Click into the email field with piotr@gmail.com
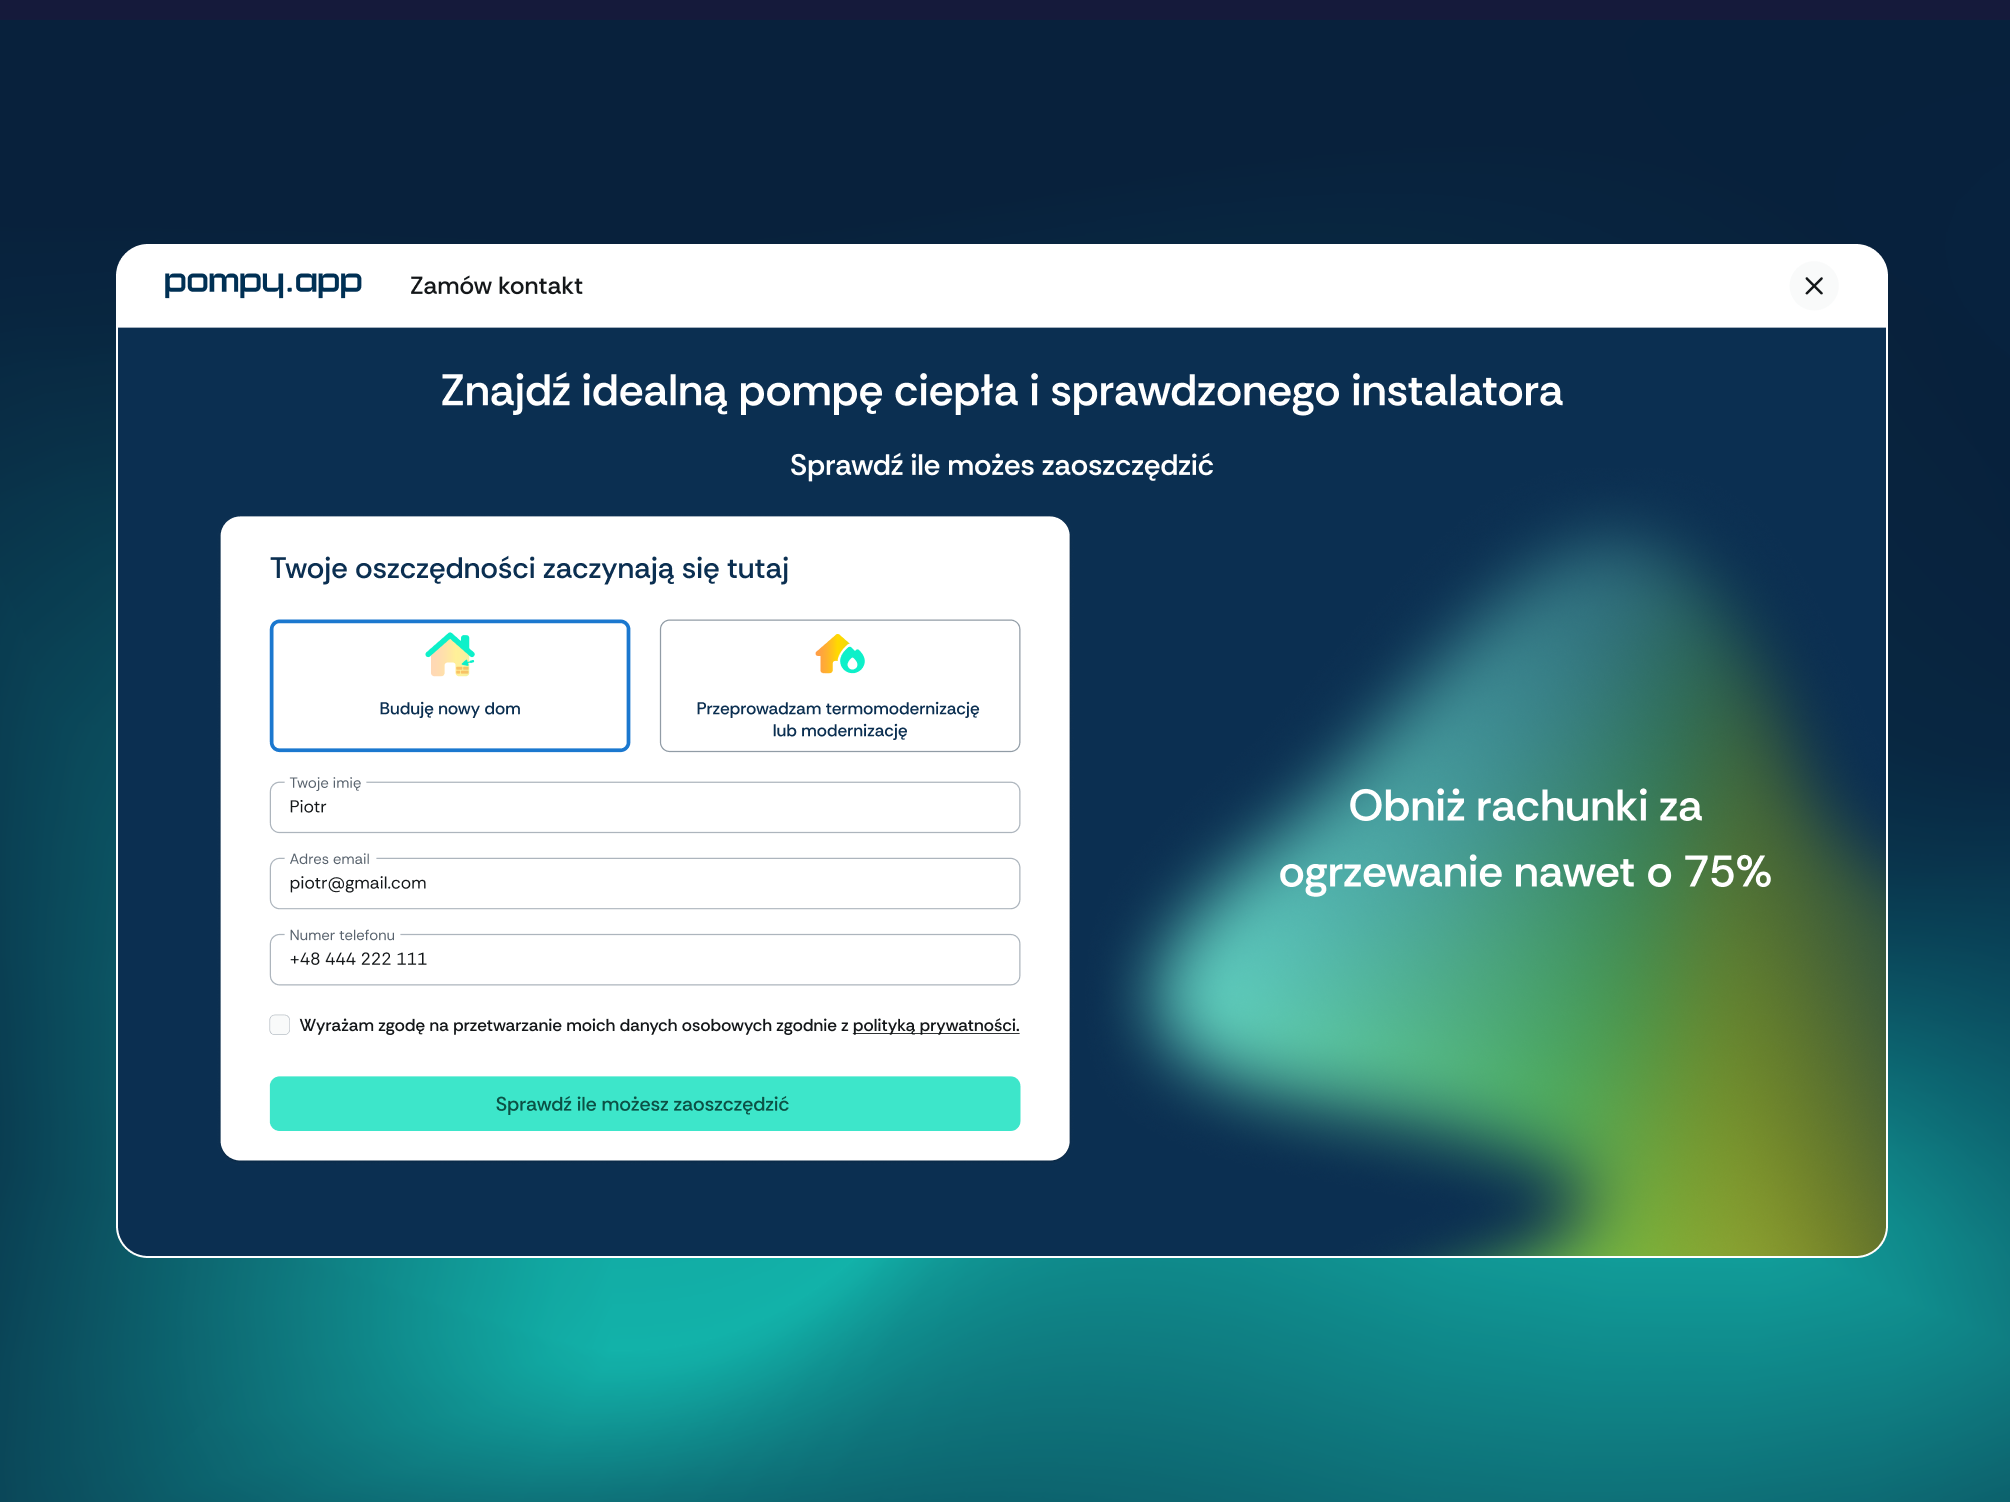The image size is (2010, 1502). (x=644, y=884)
